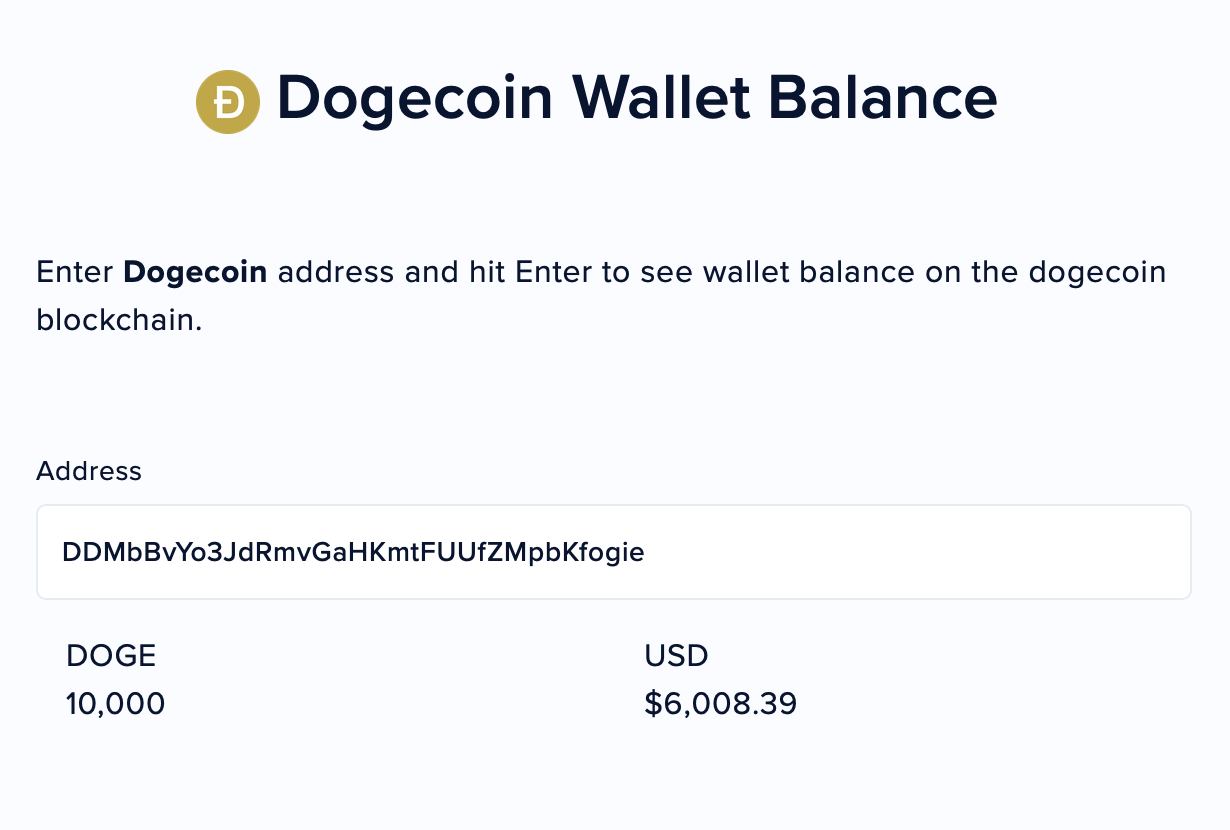
Task: Select the 10,000 DOGE balance value
Action: pyautogui.click(x=115, y=704)
